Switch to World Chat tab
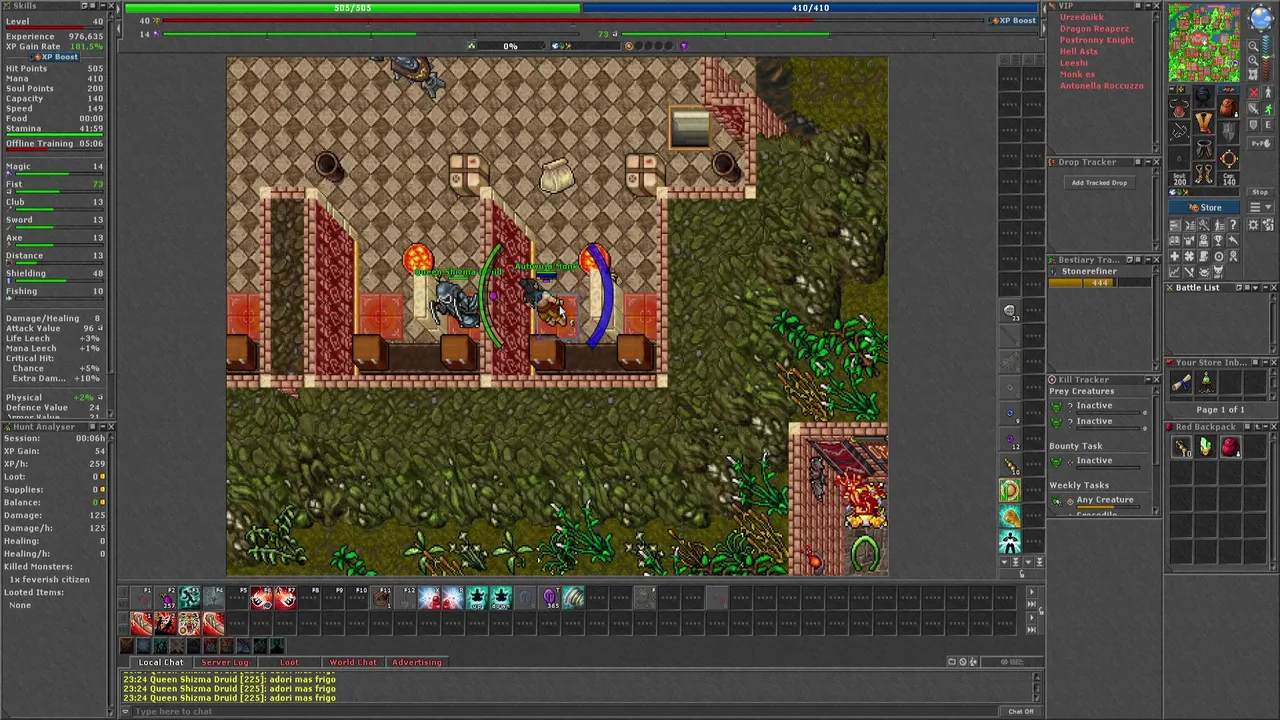This screenshot has width=1280, height=720. coord(353,662)
